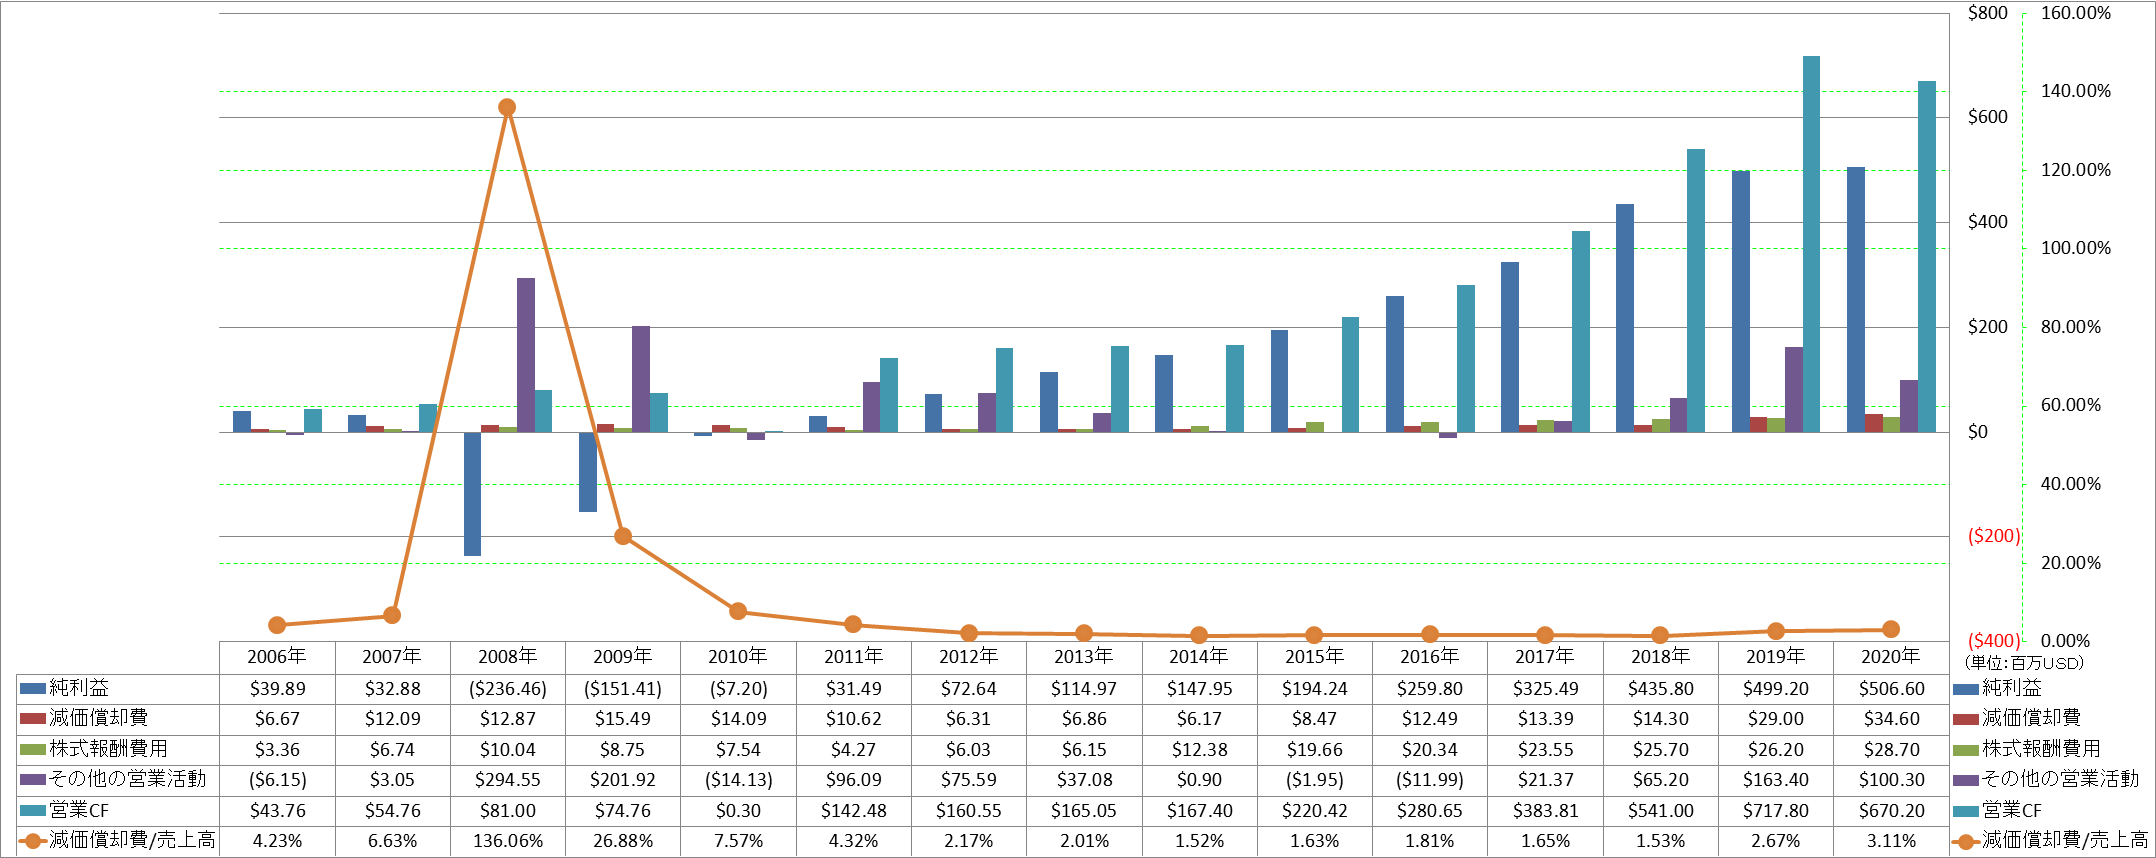This screenshot has width=2156, height=858.
Task: Click the $39.89 cell under 2006年
Action: click(277, 689)
